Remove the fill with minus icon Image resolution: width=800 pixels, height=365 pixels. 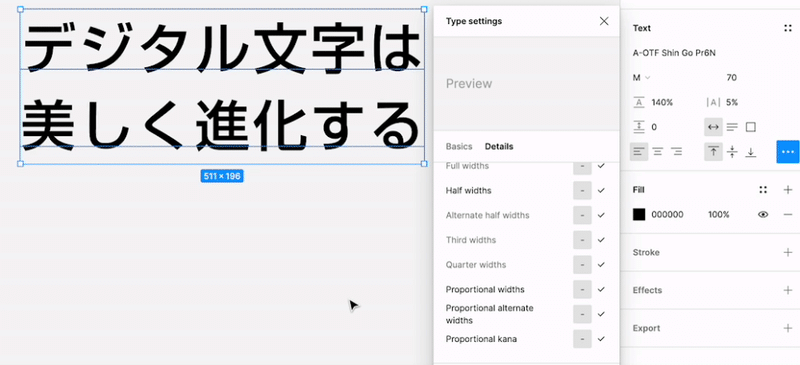click(788, 214)
